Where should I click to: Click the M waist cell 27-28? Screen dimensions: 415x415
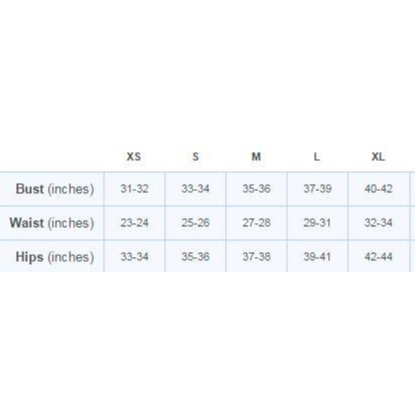tap(256, 223)
